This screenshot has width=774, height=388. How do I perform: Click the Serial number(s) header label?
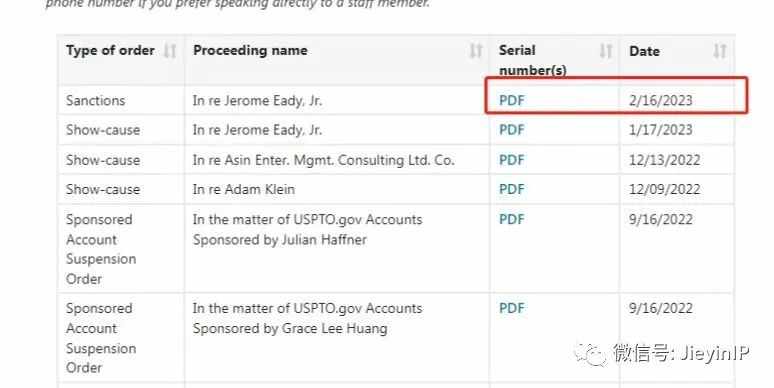tap(532, 60)
